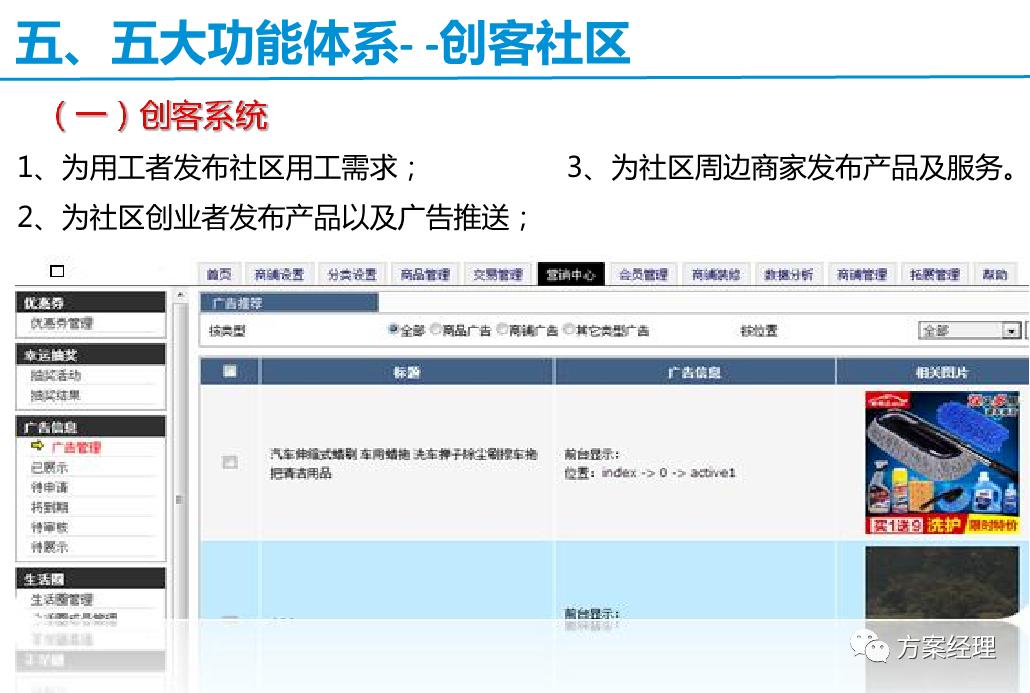
Task: Switch to the 营销中心 tab
Action: [569, 272]
